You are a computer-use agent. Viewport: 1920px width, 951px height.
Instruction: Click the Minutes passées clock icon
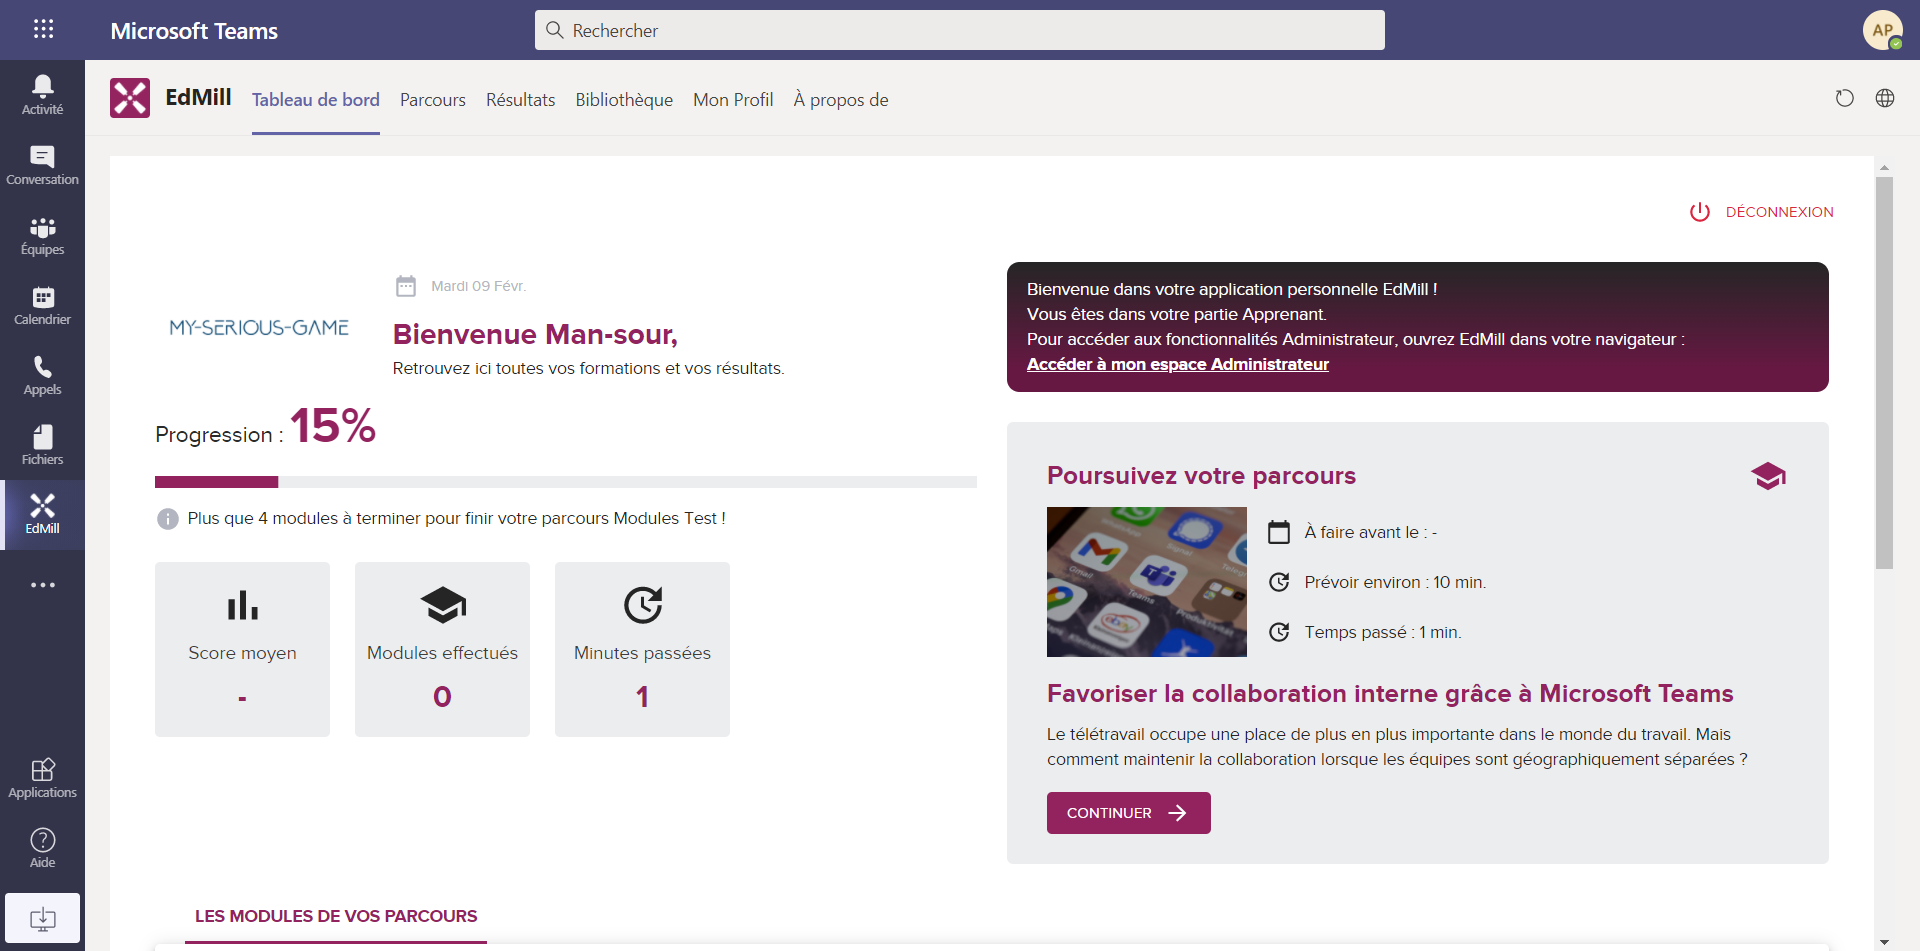point(643,605)
